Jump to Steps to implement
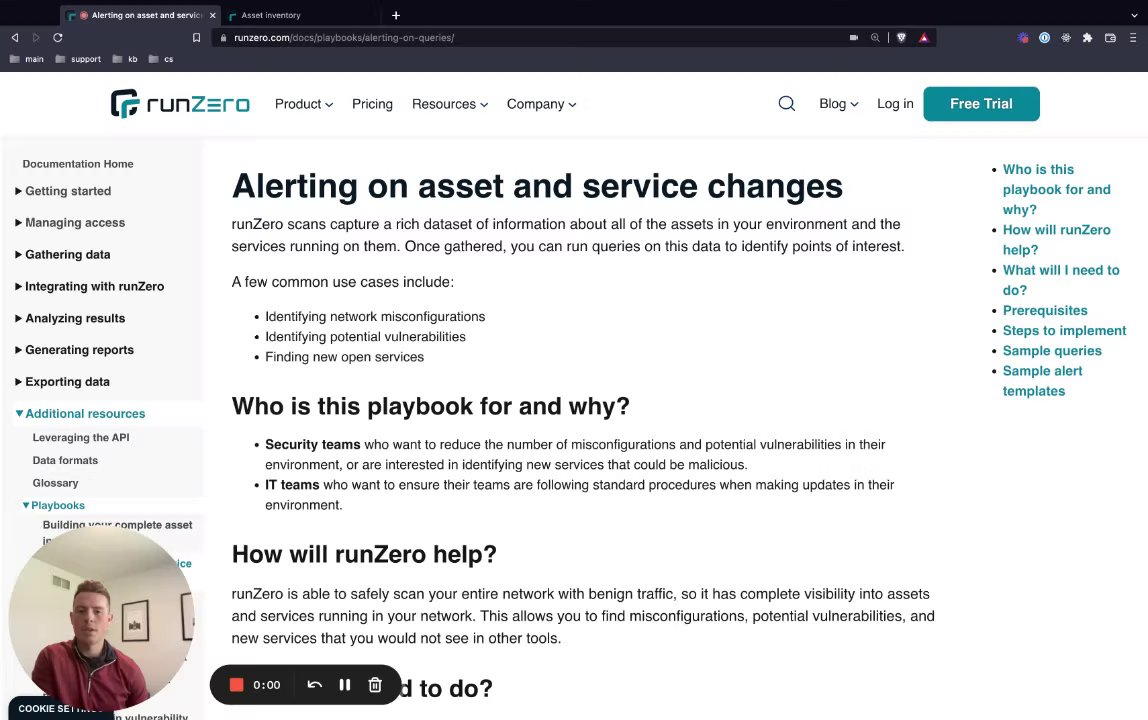The image size is (1148, 720). tap(1065, 330)
